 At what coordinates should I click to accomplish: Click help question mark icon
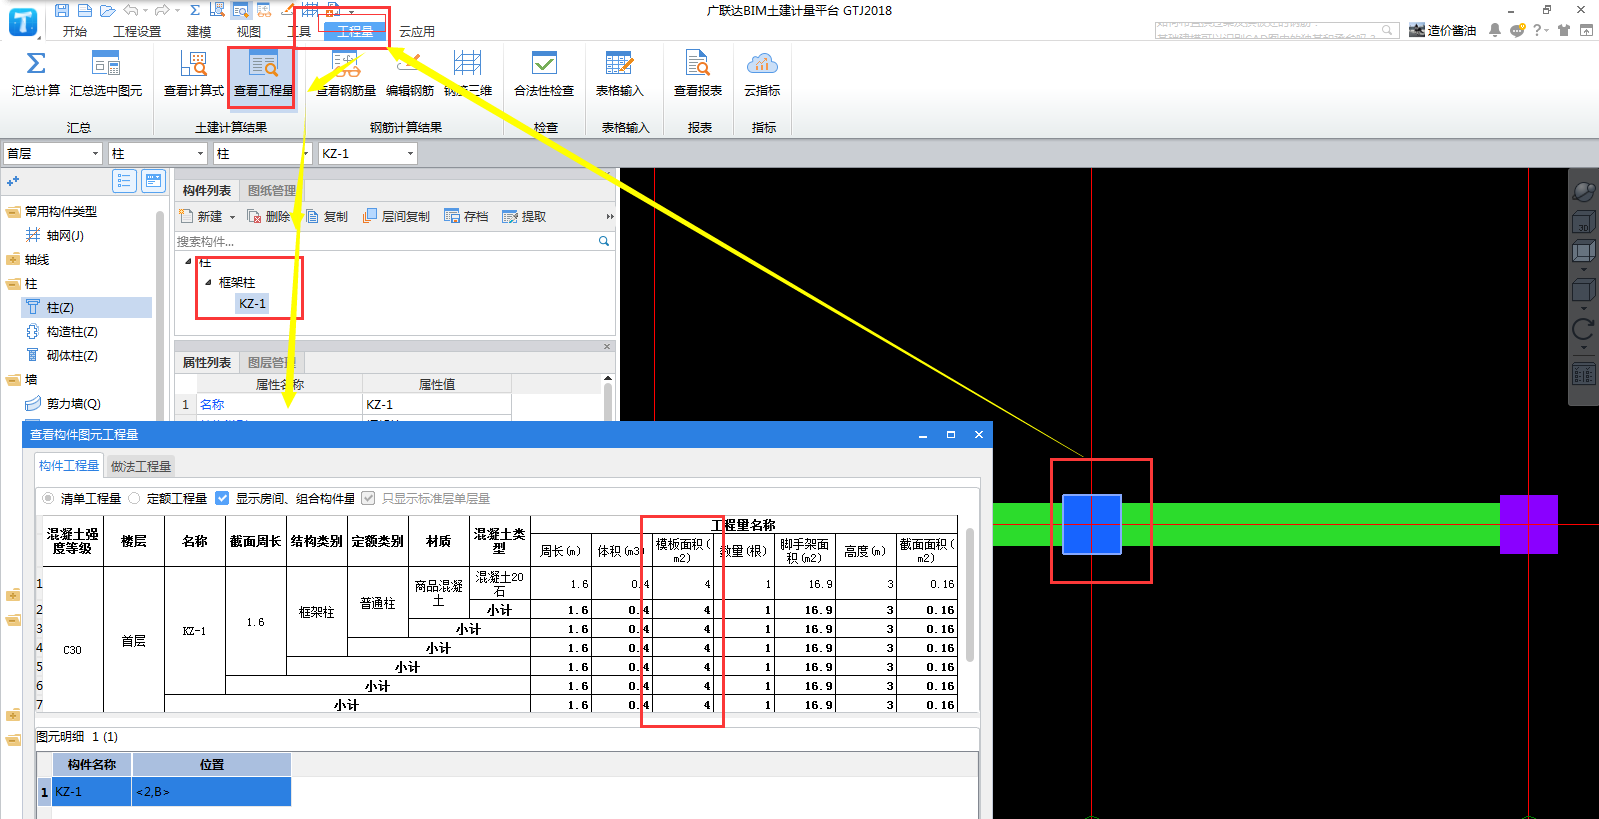click(x=1537, y=30)
